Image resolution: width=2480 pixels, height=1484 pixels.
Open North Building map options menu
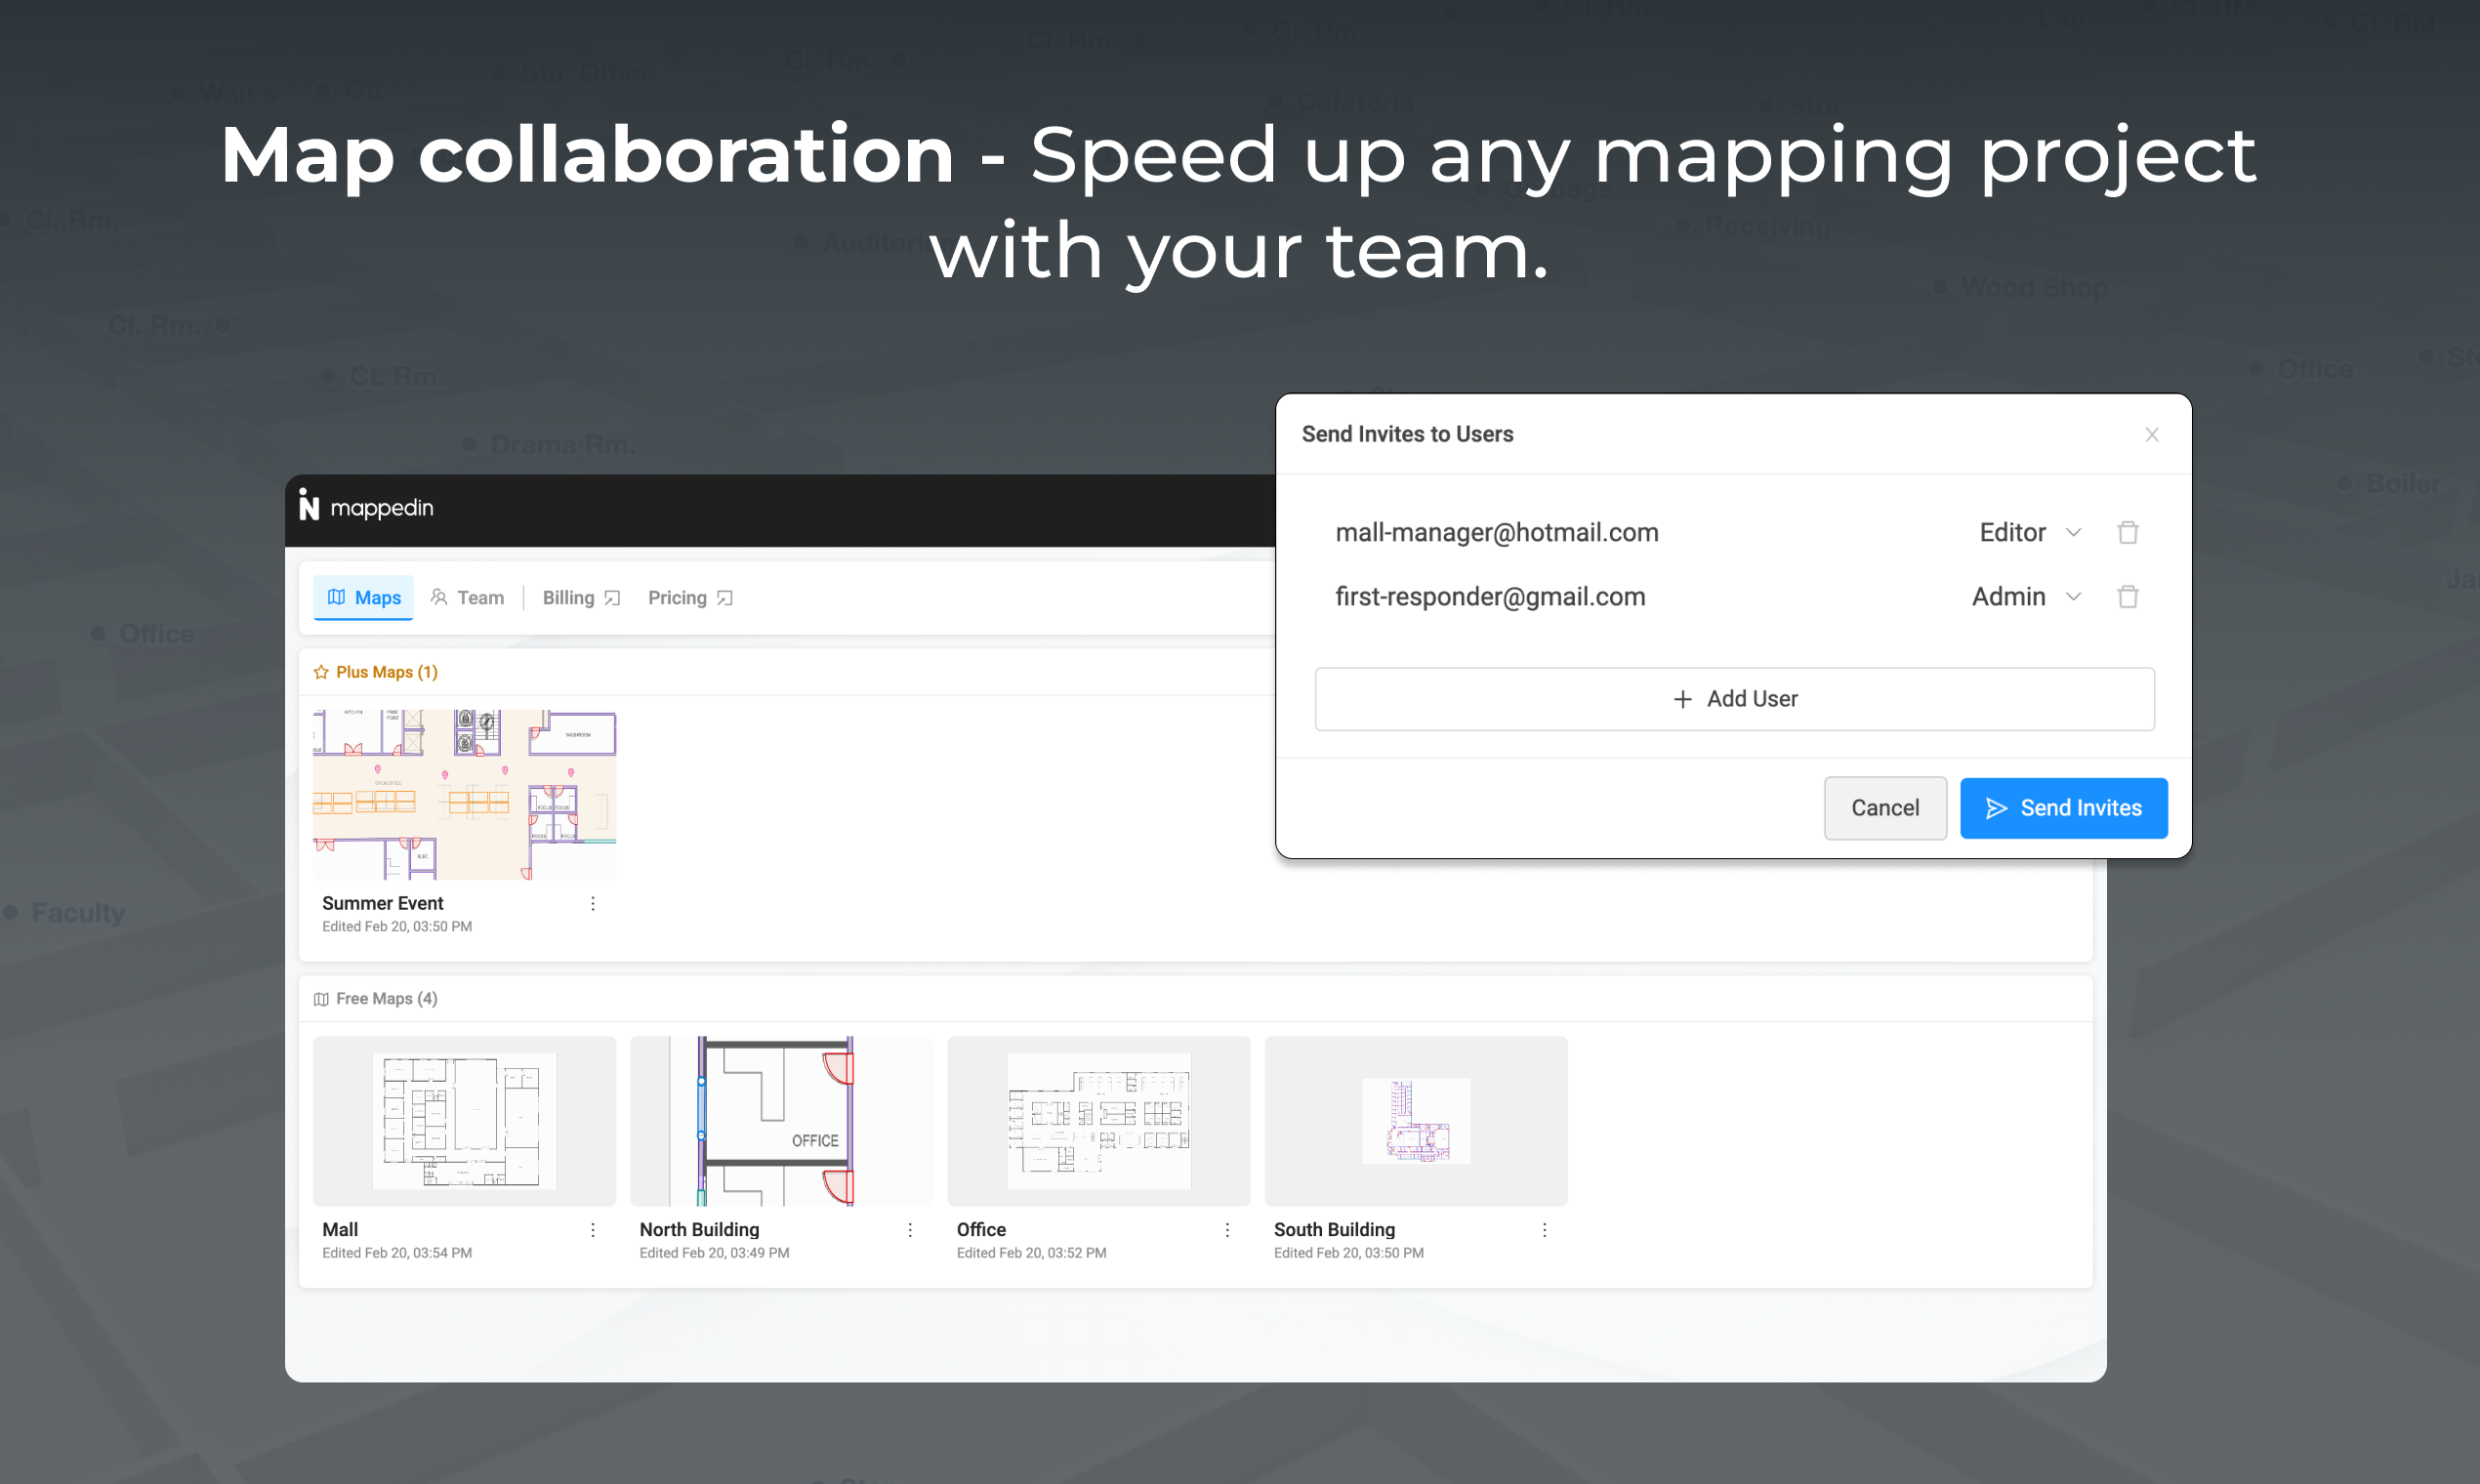(910, 1229)
